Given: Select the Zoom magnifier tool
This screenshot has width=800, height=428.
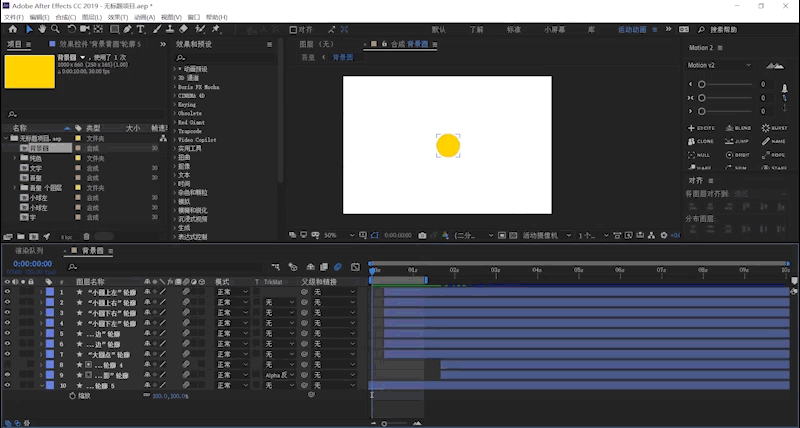Looking at the screenshot, I should (57, 30).
